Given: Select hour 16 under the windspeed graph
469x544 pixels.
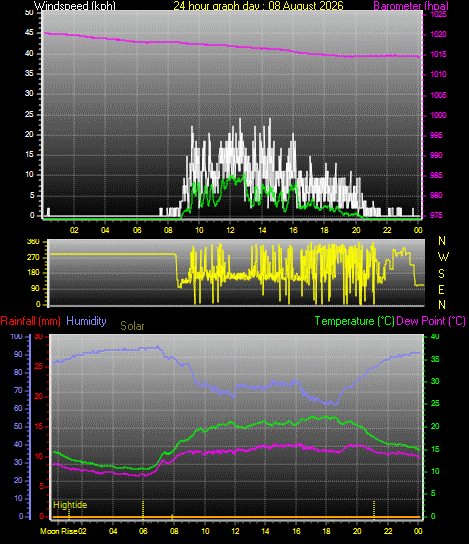Looking at the screenshot, I should tap(293, 230).
